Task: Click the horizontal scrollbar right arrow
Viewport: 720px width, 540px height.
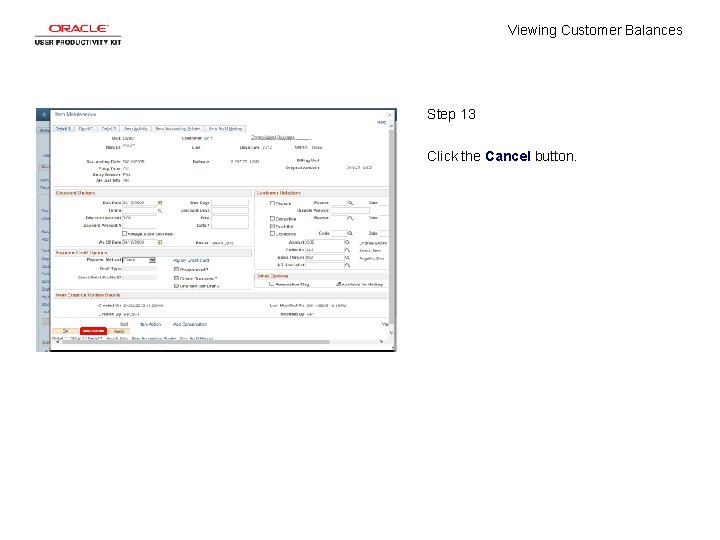Action: tap(381, 342)
